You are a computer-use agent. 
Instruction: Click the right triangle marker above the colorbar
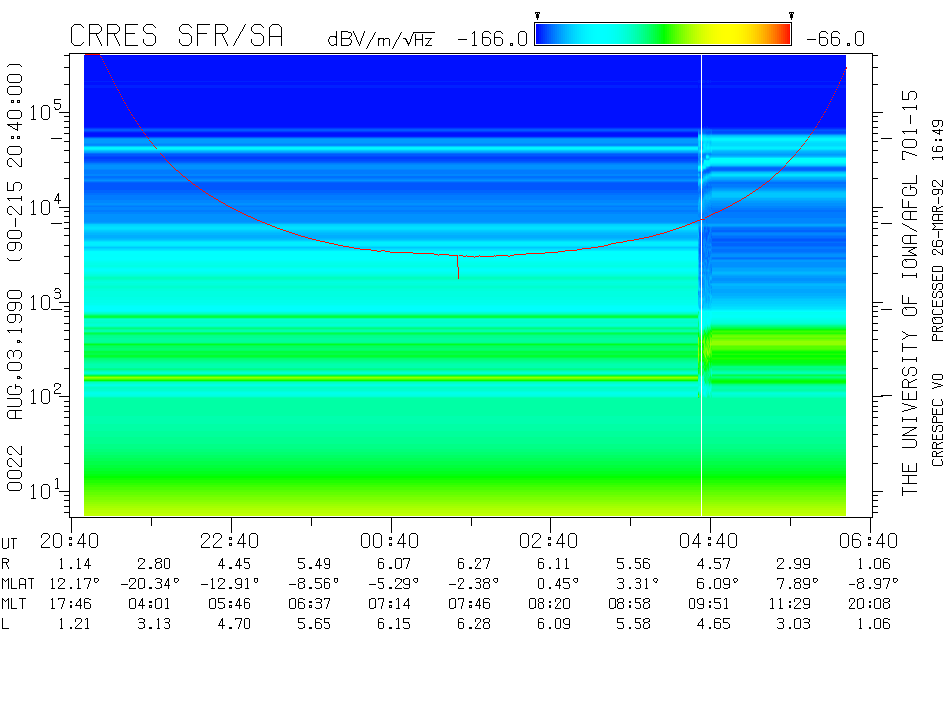coord(791,16)
